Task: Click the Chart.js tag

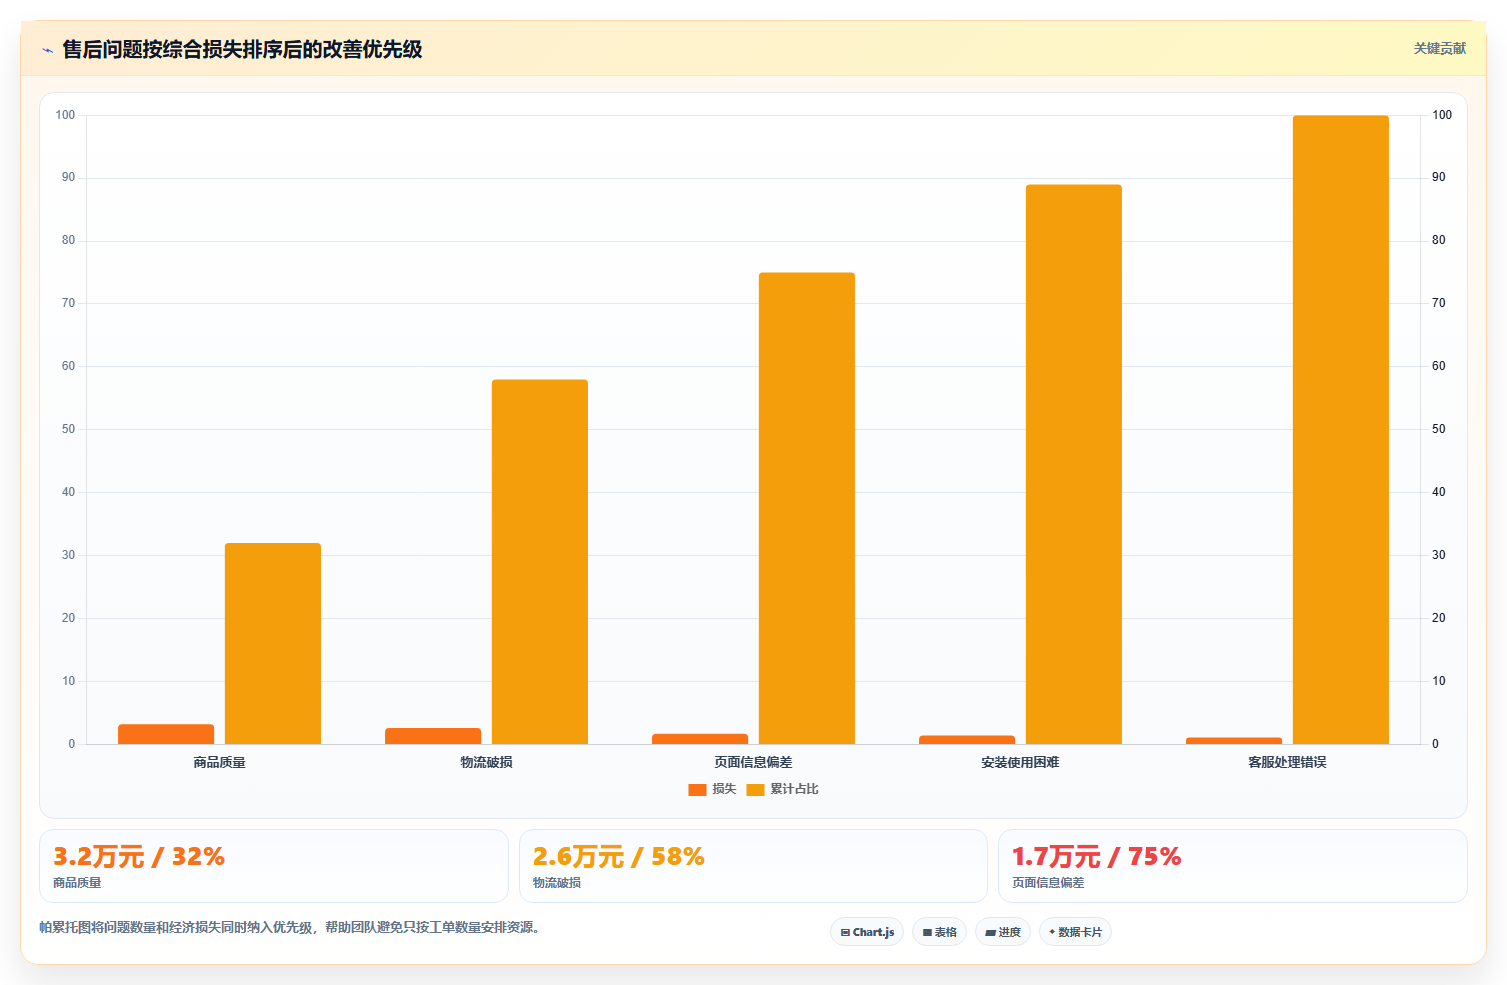Action: pyautogui.click(x=867, y=932)
